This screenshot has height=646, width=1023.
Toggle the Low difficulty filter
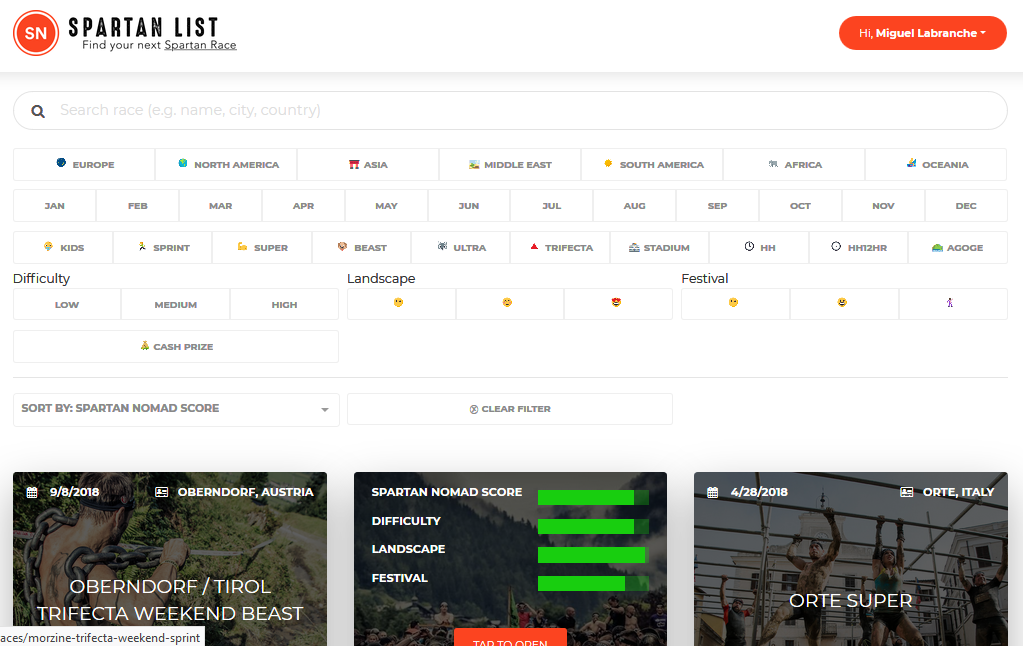pyautogui.click(x=67, y=305)
